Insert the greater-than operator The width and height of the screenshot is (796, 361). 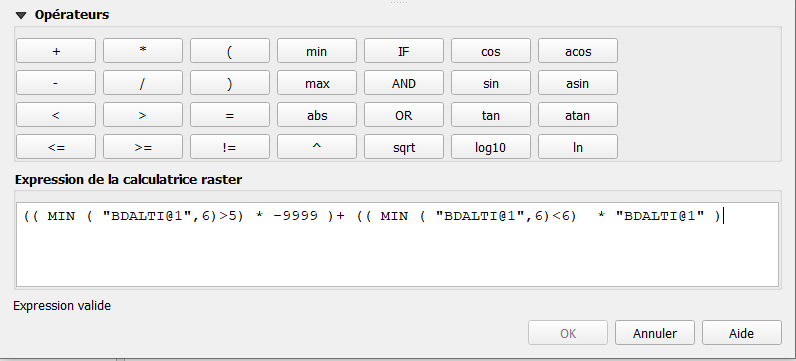[x=143, y=115]
